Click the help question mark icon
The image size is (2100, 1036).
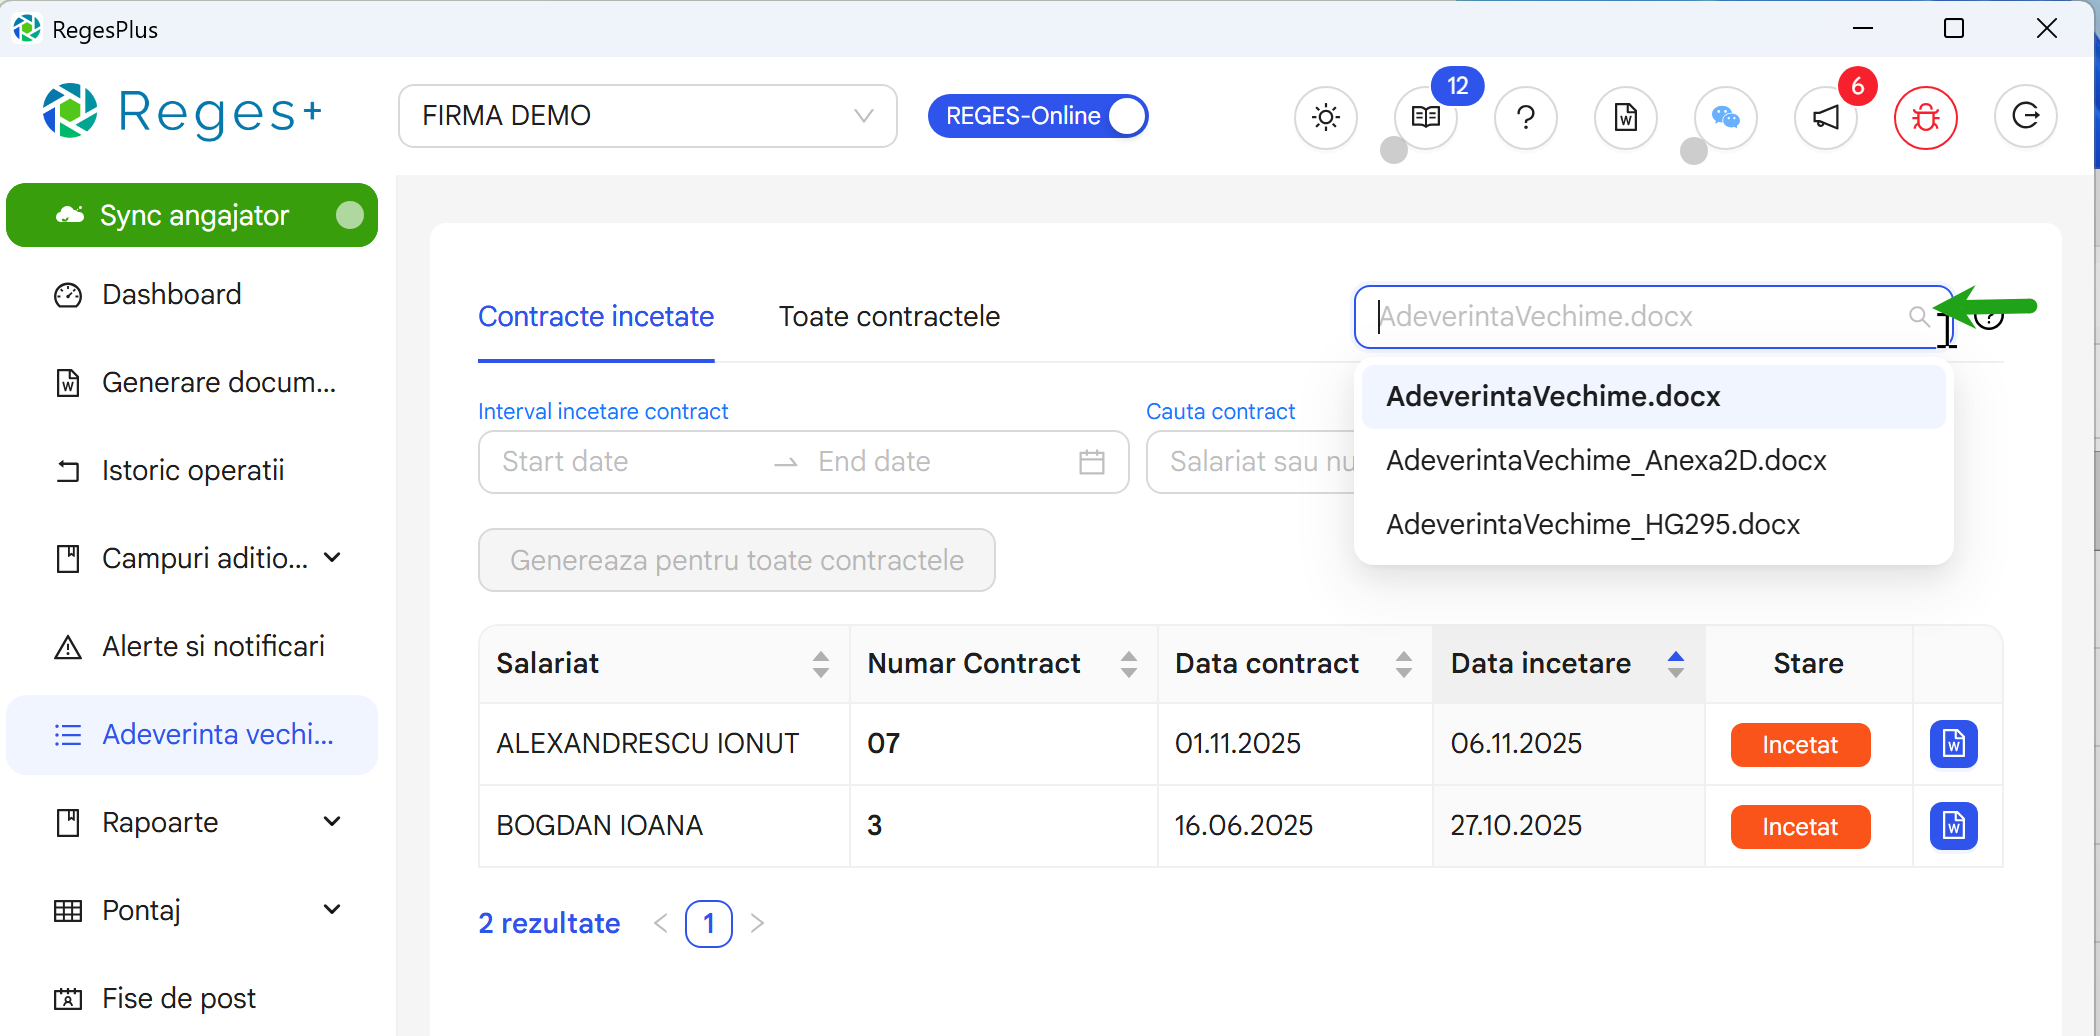(x=1525, y=117)
